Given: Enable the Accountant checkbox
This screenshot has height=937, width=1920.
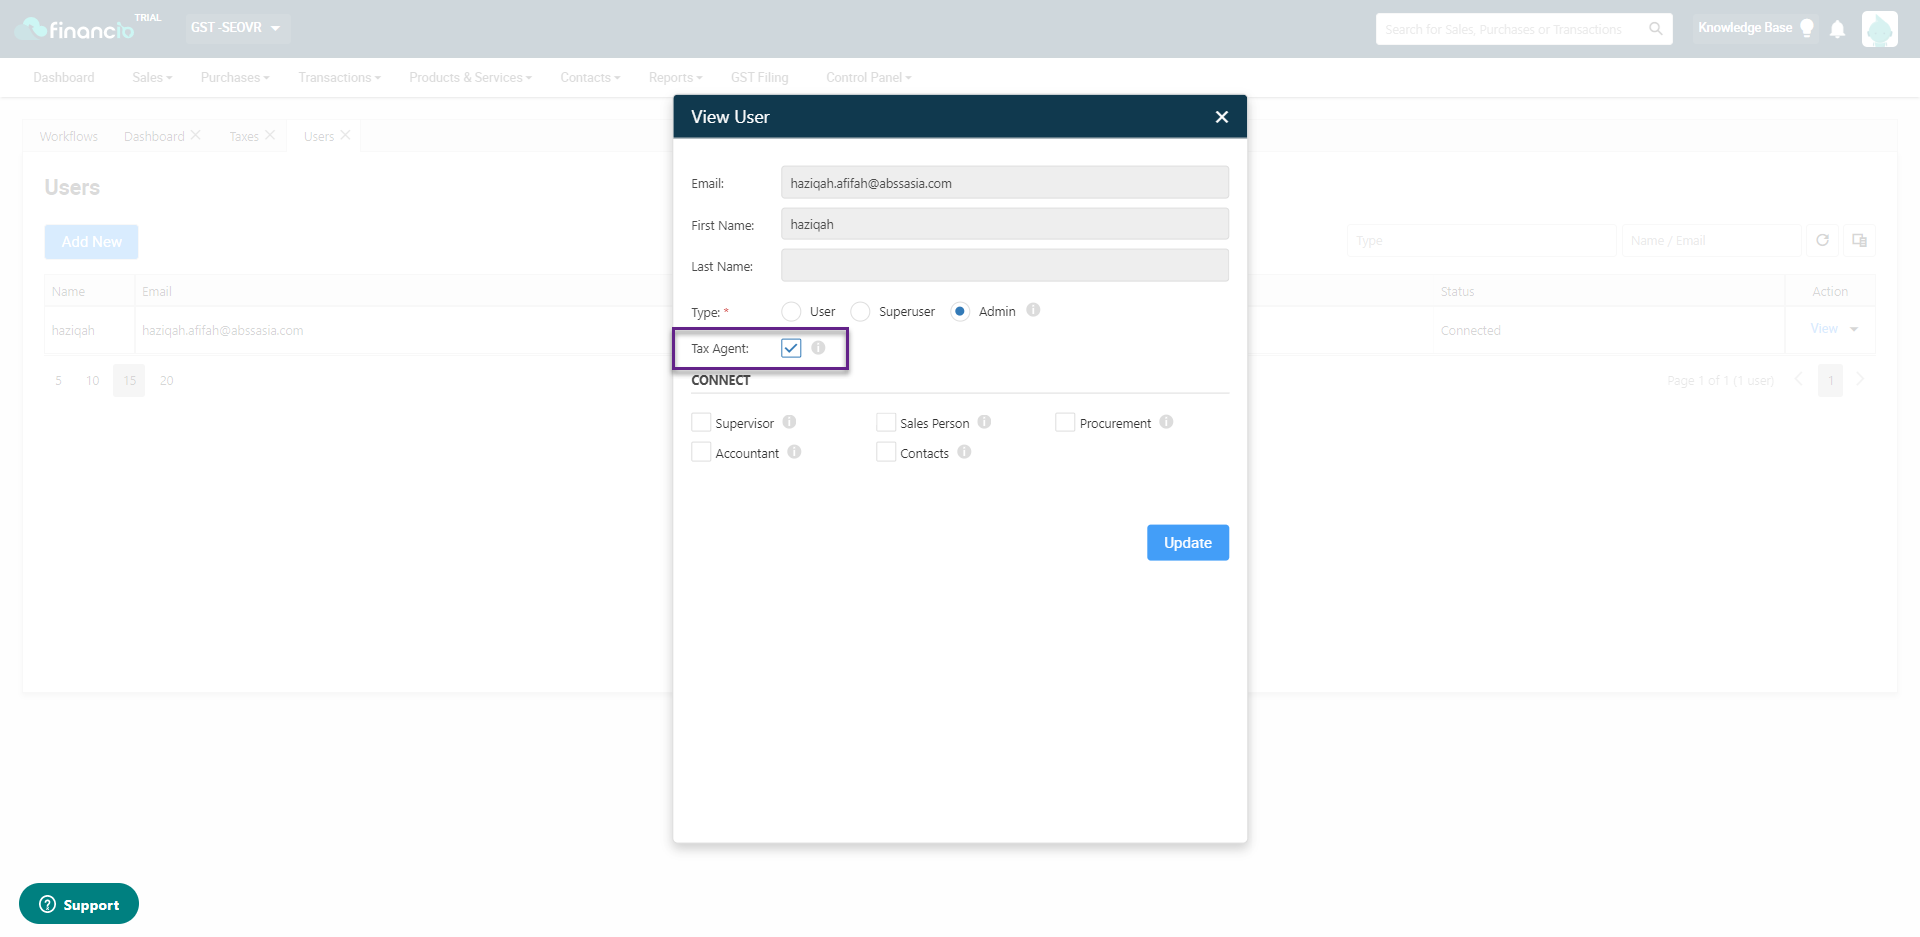Looking at the screenshot, I should [701, 452].
